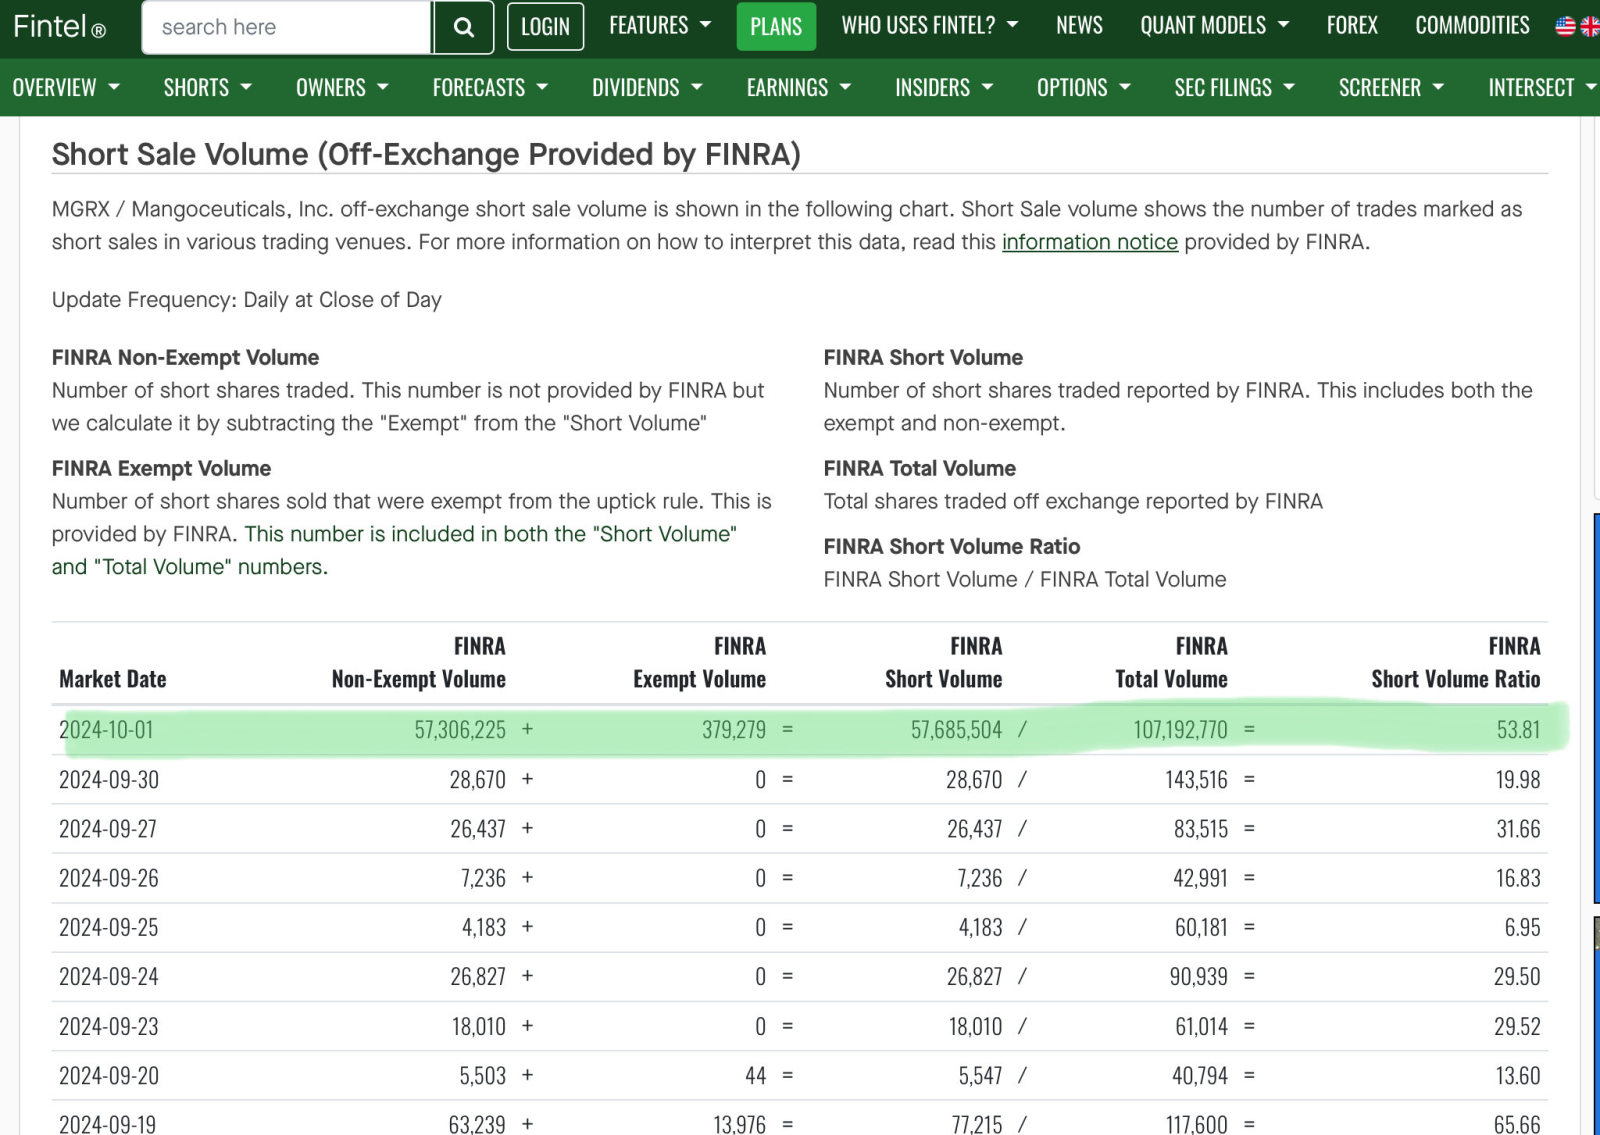Image resolution: width=1600 pixels, height=1135 pixels.
Task: Select the 40,794 total volume value
Action: 1200,1075
